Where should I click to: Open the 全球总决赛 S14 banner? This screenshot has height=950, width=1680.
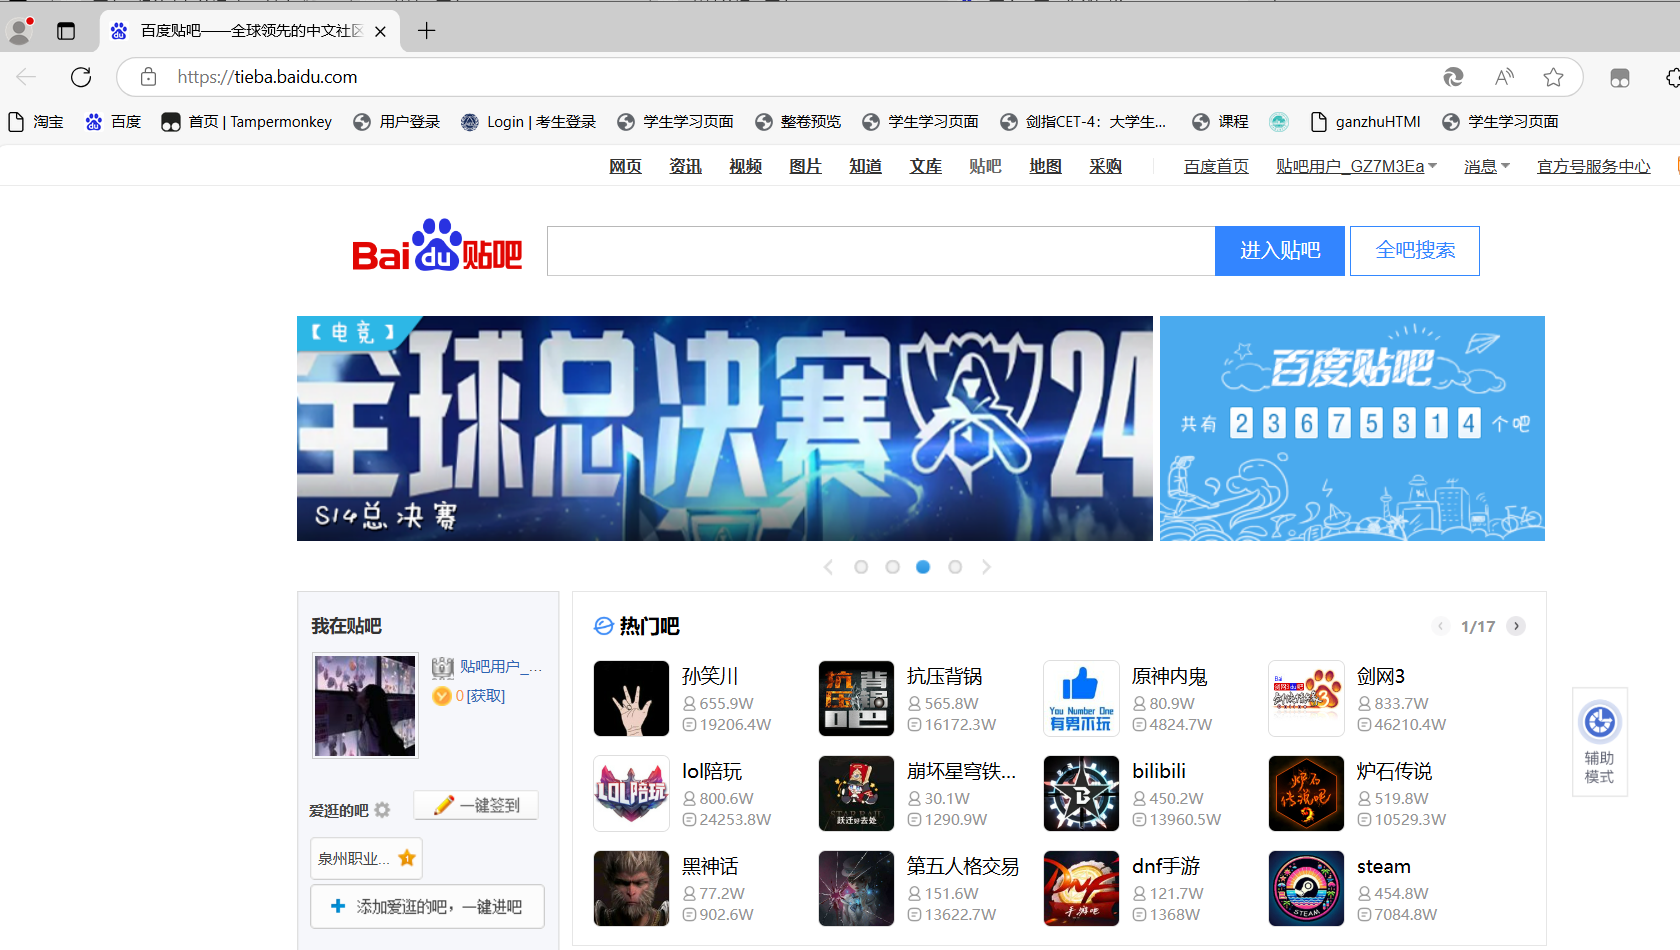tap(725, 429)
